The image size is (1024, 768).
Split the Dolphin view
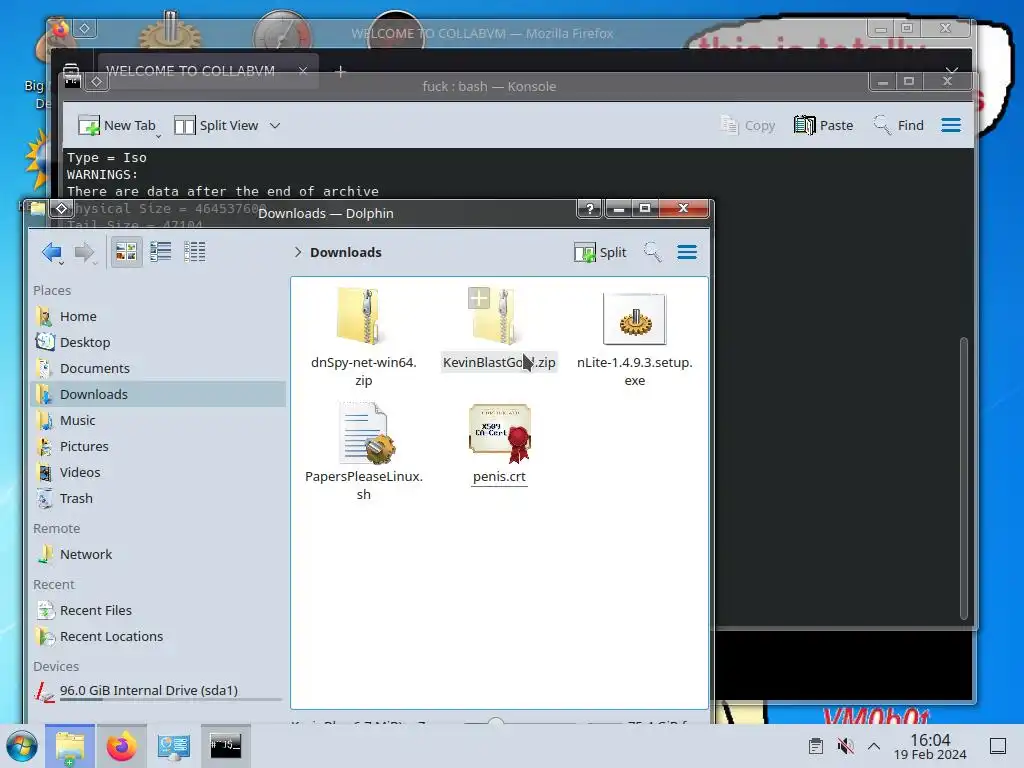coord(600,252)
